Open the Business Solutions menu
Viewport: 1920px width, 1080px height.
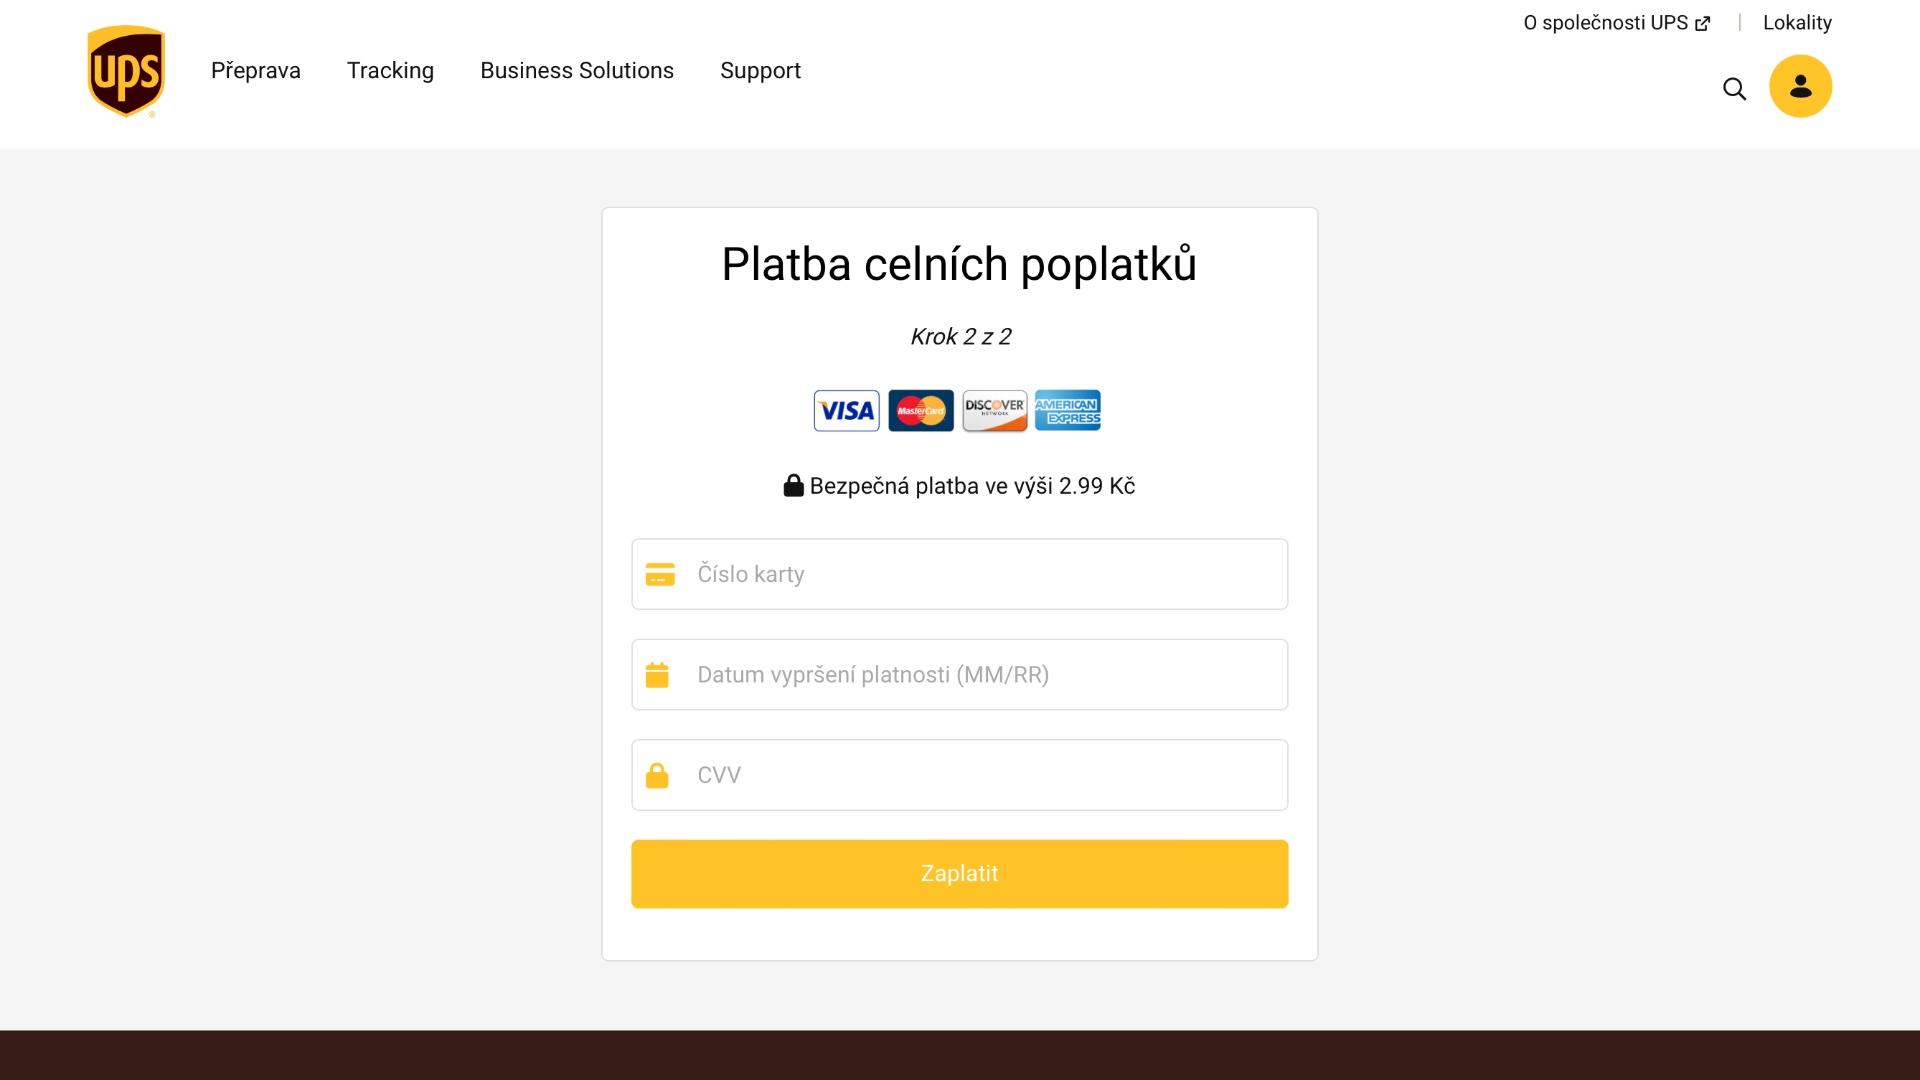[x=577, y=71]
